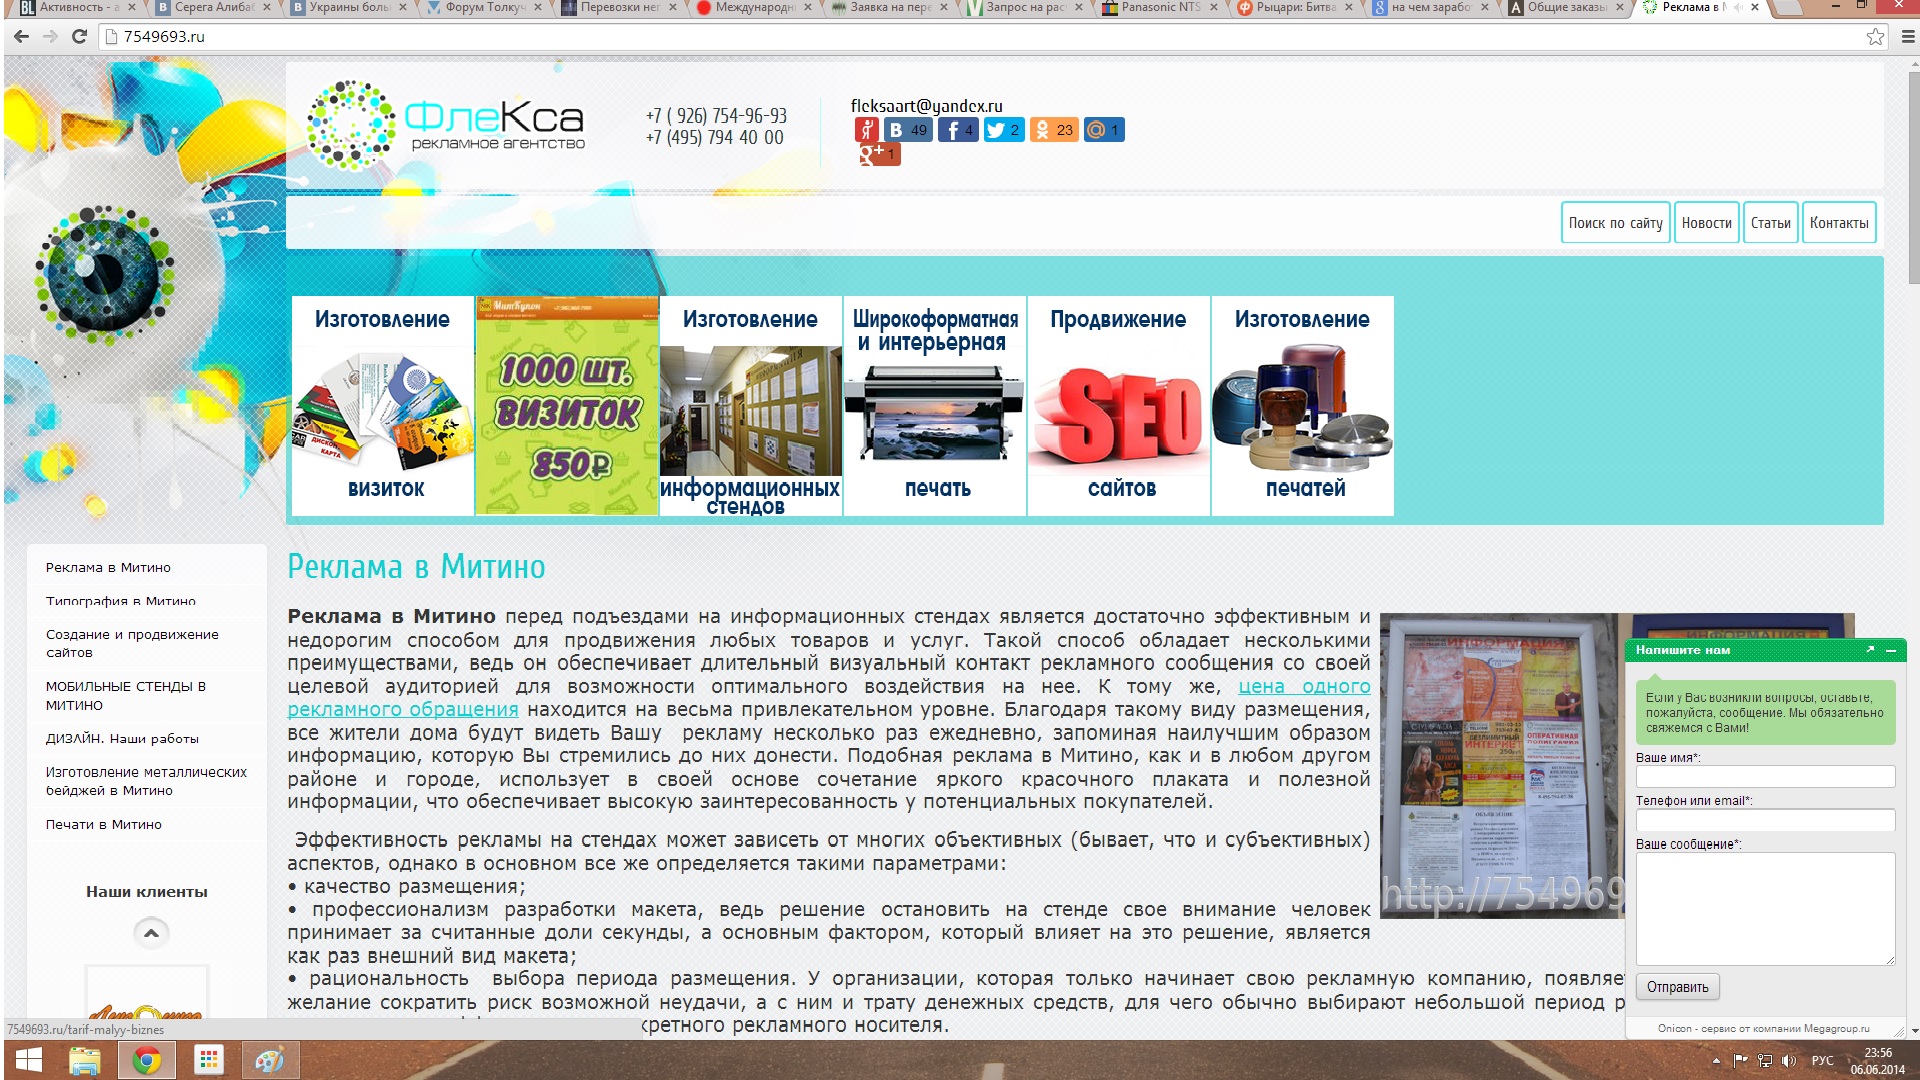Open sidebar link Реклама в Митино

tap(108, 567)
